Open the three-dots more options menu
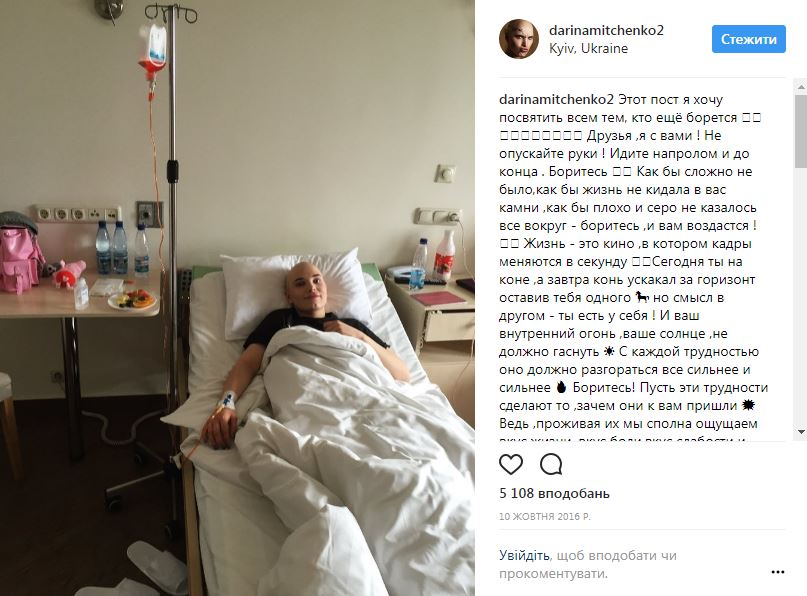 [x=778, y=572]
